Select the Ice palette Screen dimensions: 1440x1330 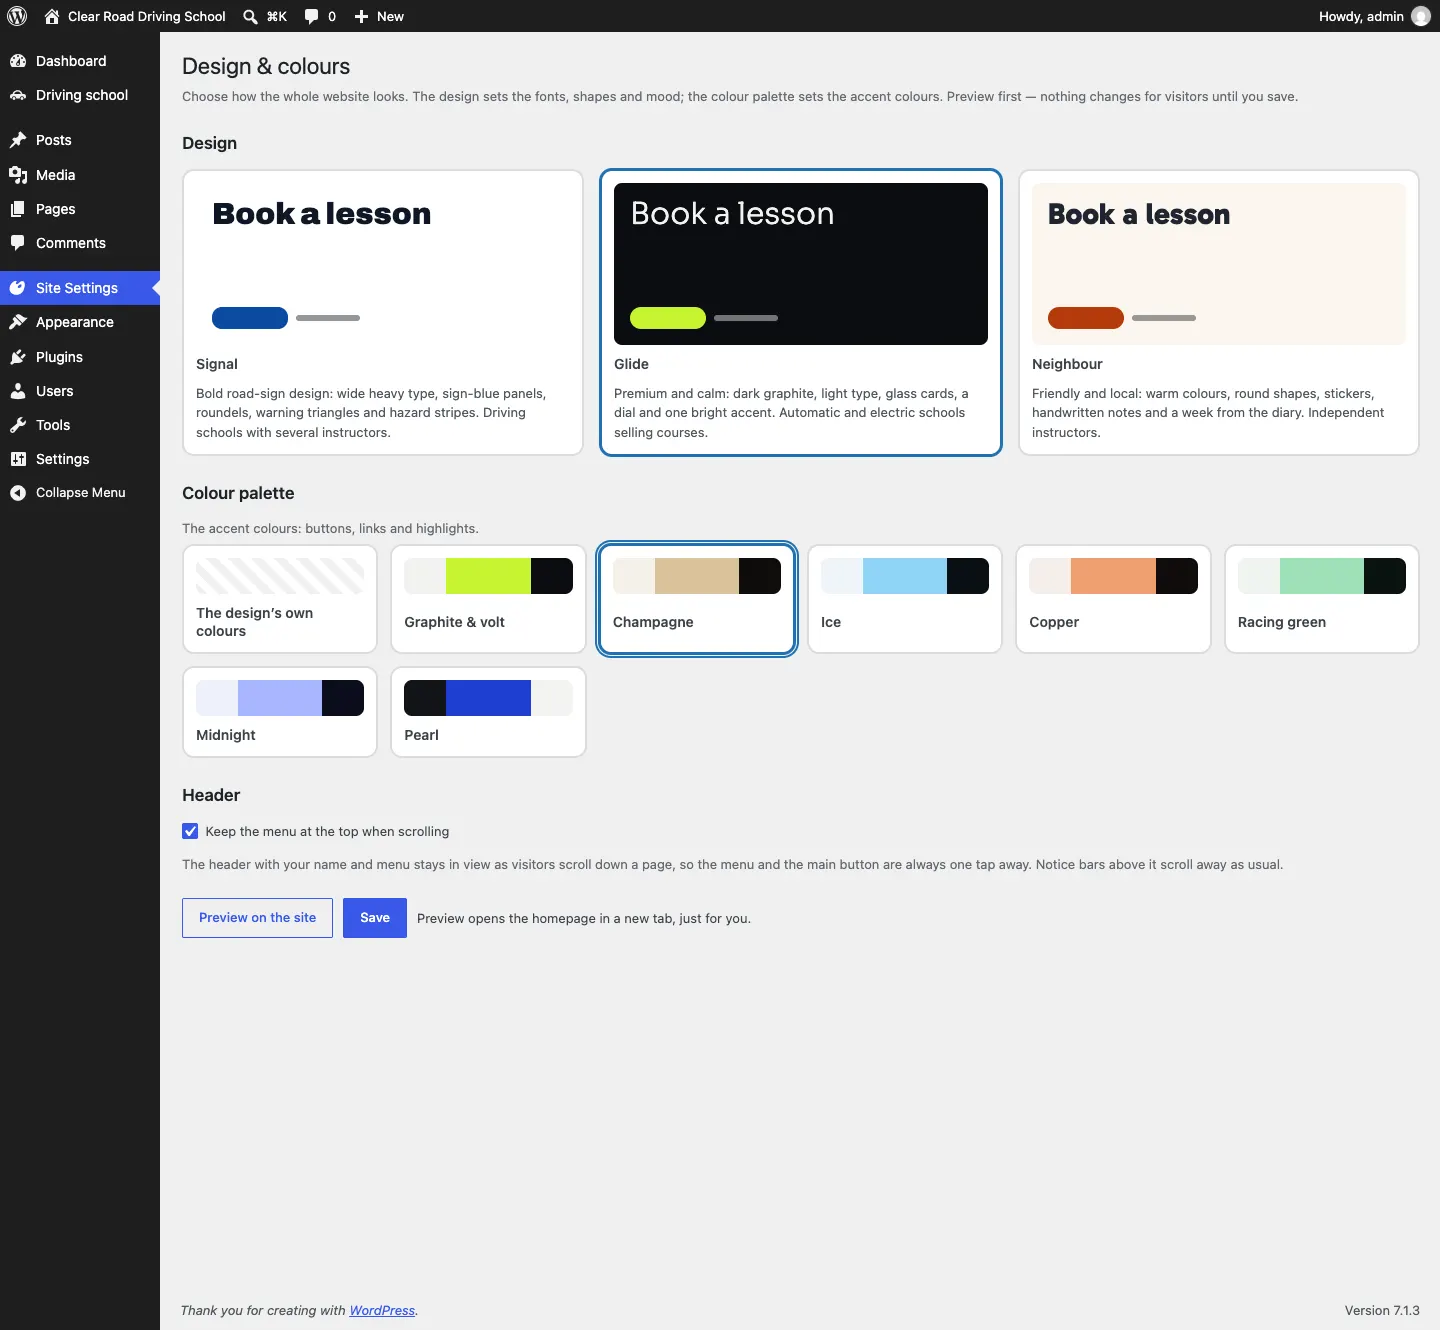(905, 599)
